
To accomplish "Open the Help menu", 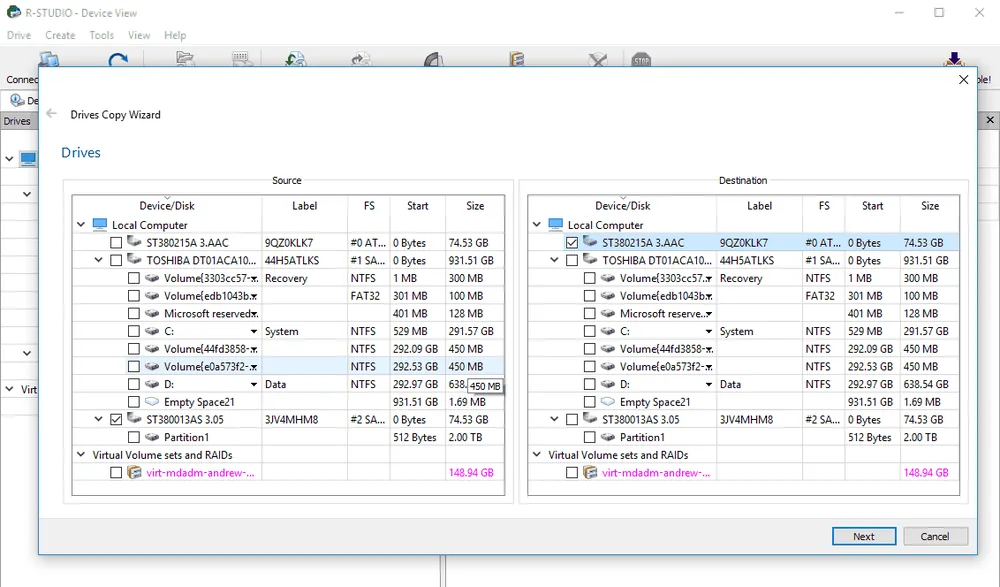I will pyautogui.click(x=175, y=35).
